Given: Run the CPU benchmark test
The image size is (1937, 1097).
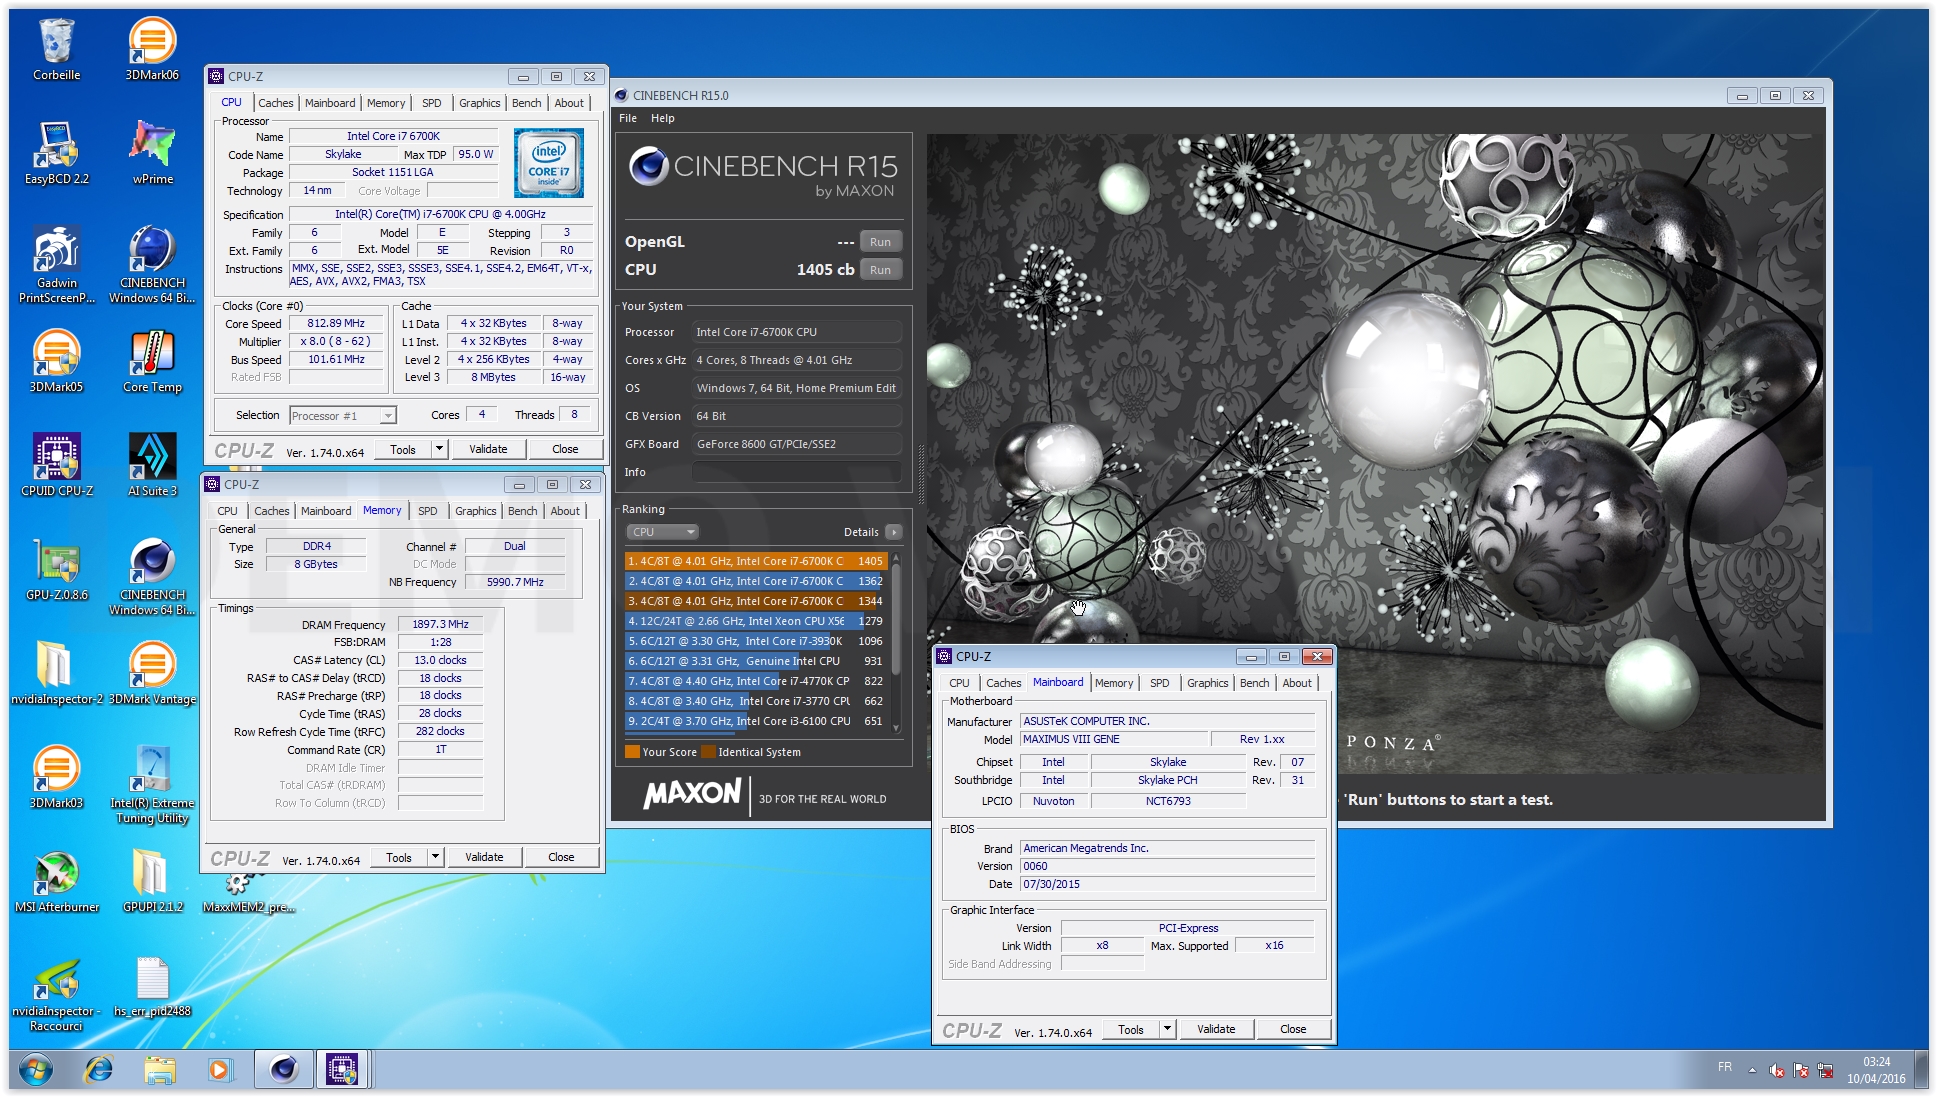Looking at the screenshot, I should (x=880, y=270).
